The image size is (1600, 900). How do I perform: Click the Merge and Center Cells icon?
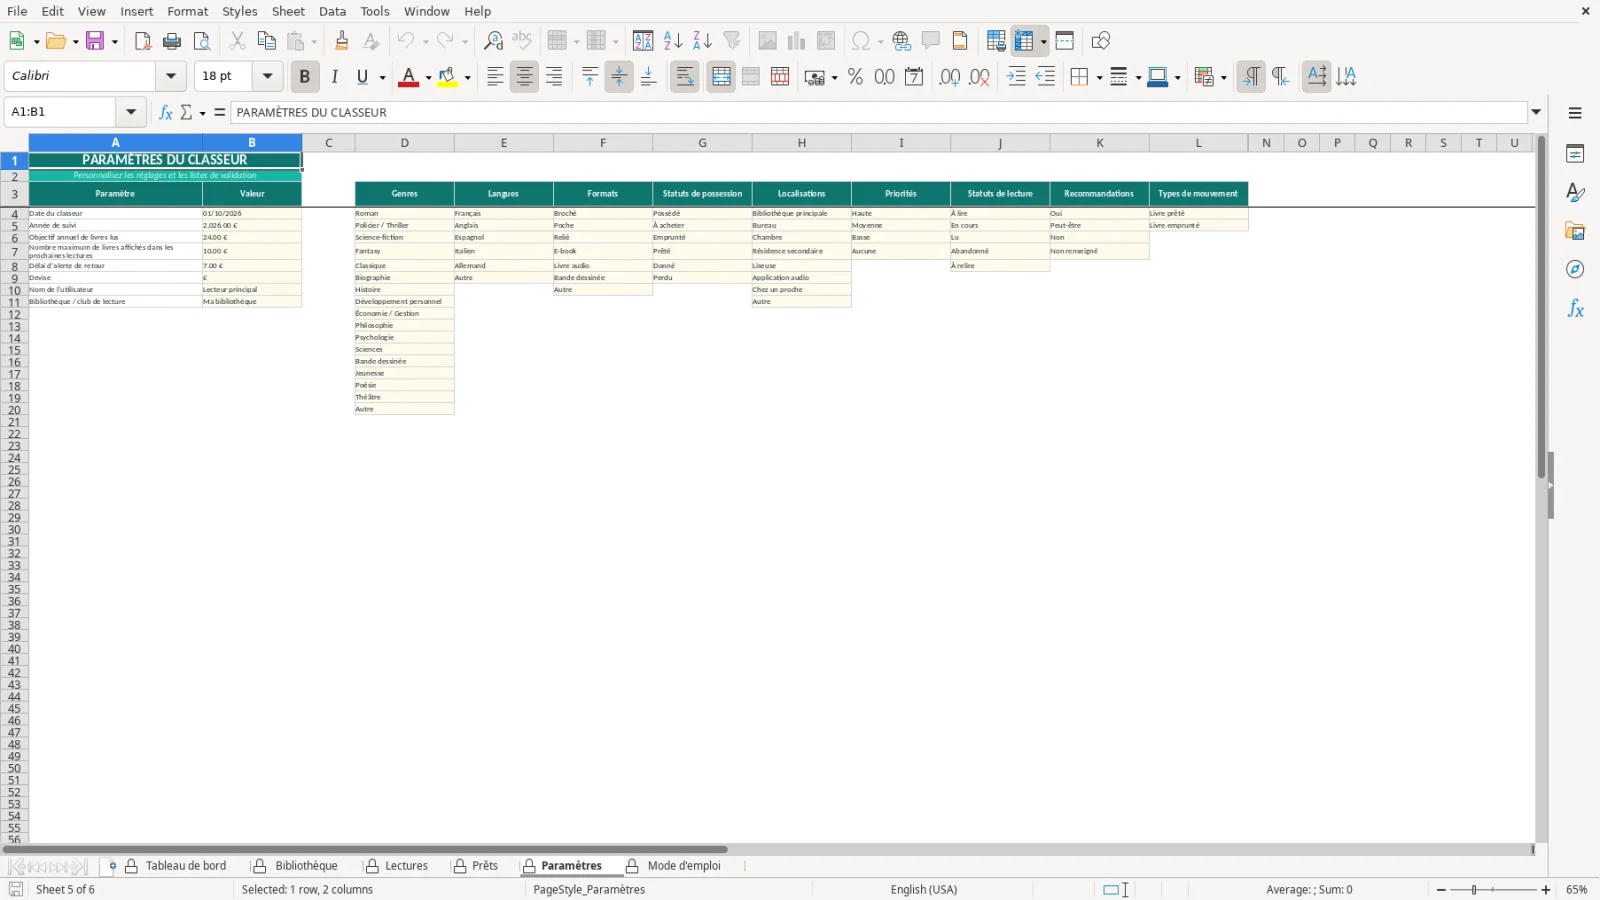(x=721, y=77)
